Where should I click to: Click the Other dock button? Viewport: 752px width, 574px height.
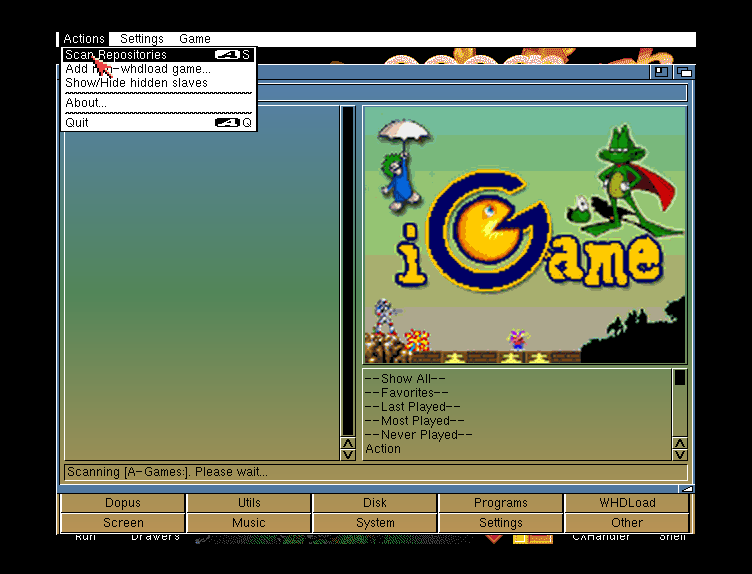click(627, 523)
